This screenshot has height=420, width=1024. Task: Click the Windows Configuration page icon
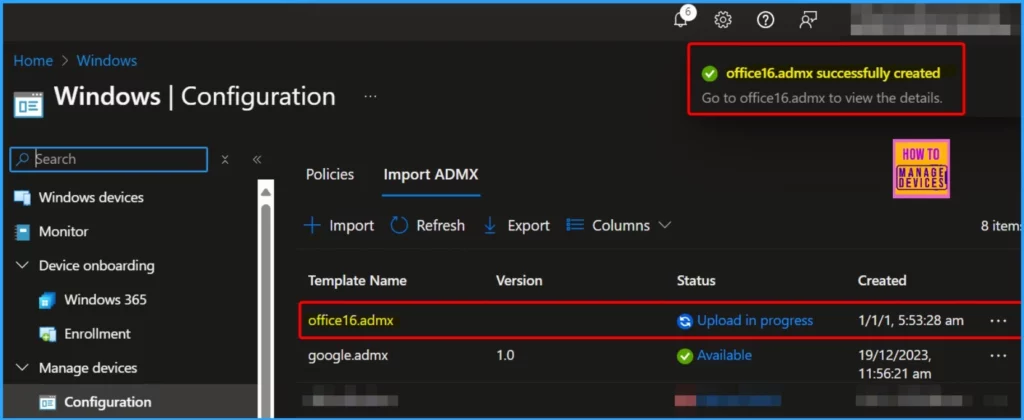coord(28,103)
